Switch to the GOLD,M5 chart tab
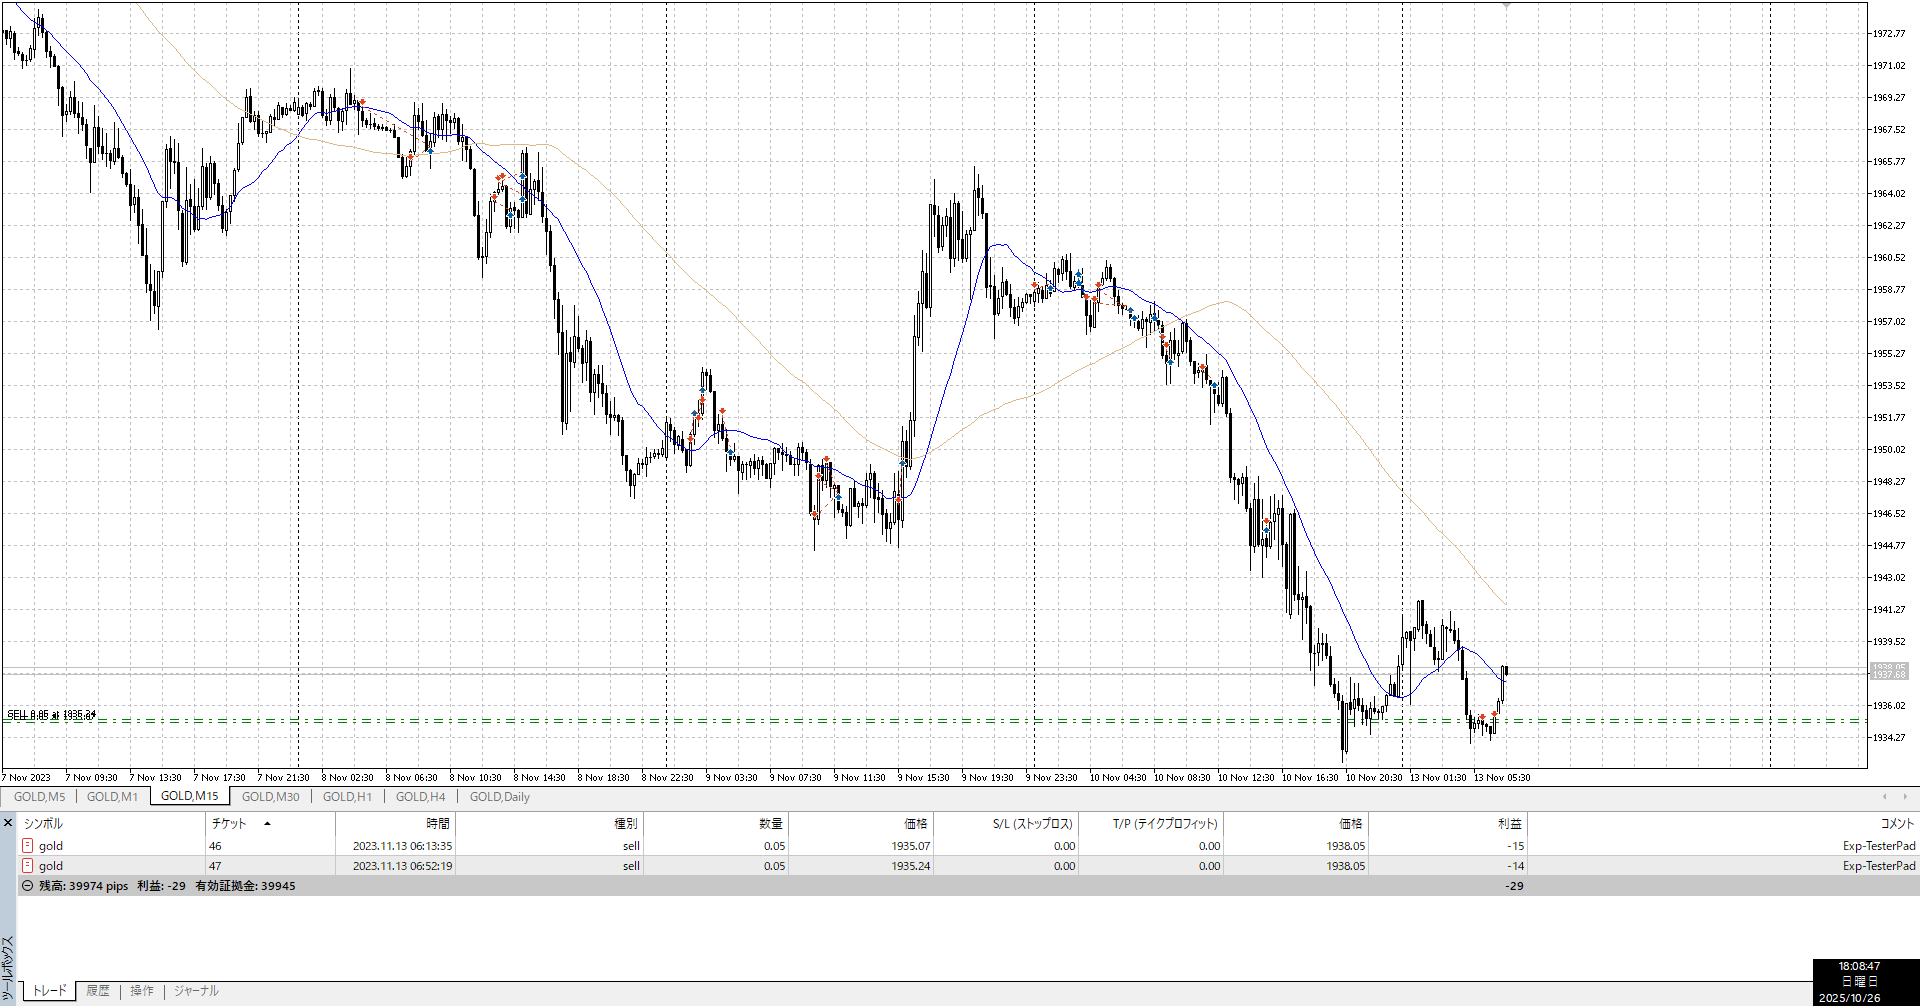 pos(40,797)
